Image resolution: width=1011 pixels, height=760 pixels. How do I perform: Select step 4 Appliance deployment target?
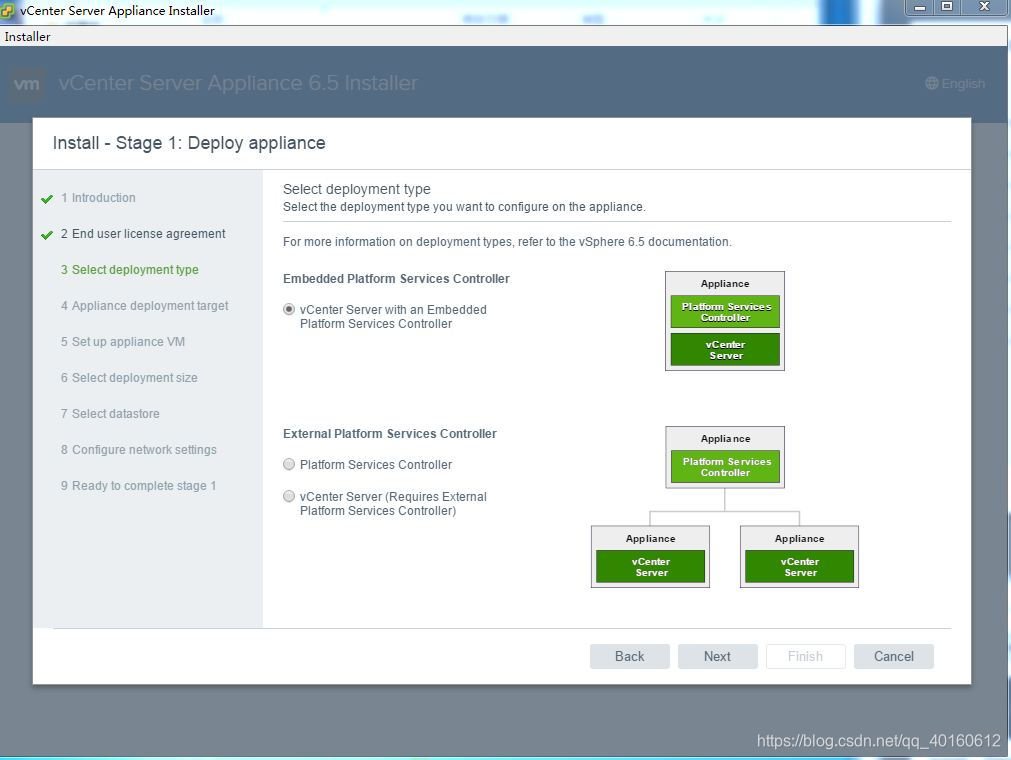[x=144, y=306]
